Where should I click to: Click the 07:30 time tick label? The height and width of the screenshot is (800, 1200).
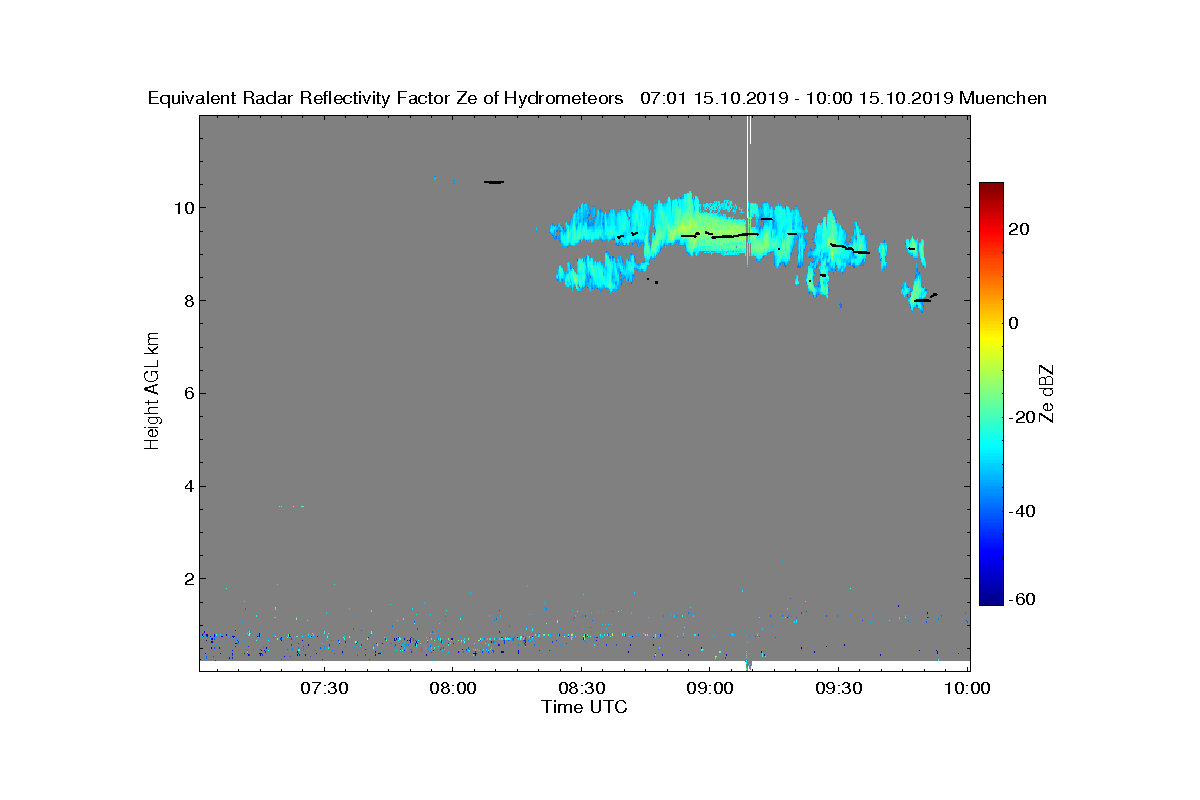(324, 689)
